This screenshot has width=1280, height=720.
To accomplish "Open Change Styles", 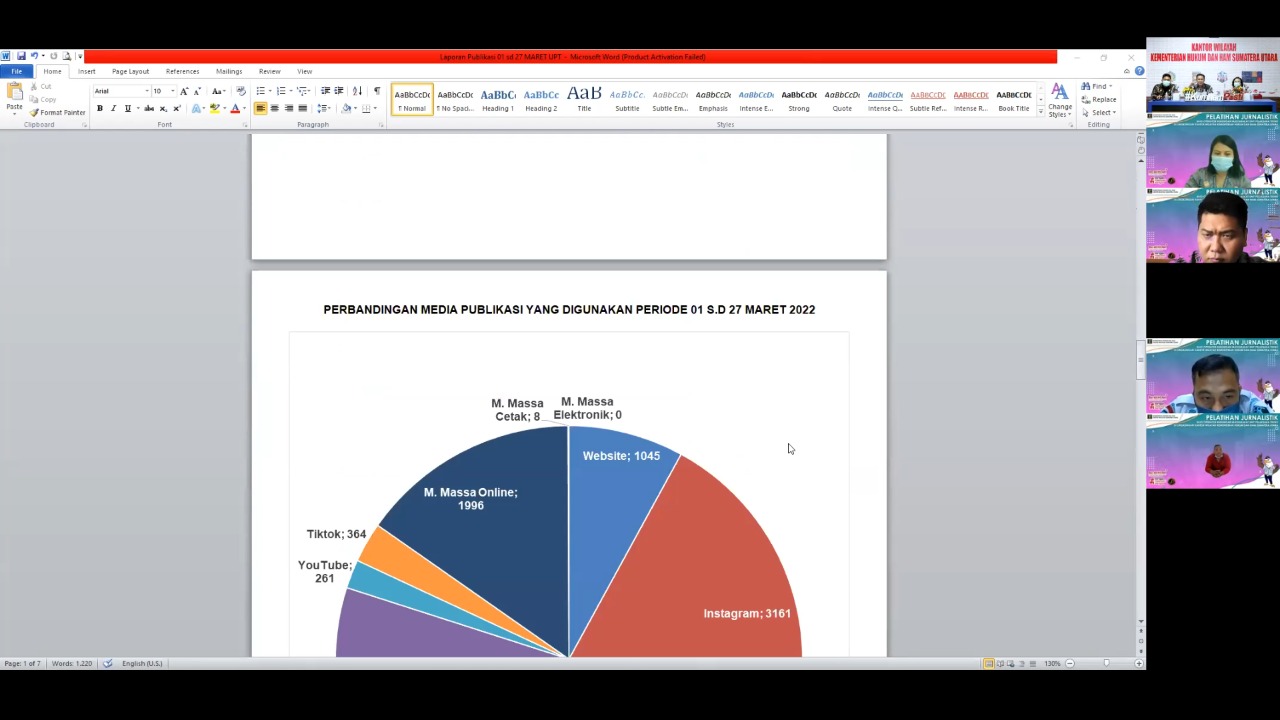I will pyautogui.click(x=1059, y=100).
